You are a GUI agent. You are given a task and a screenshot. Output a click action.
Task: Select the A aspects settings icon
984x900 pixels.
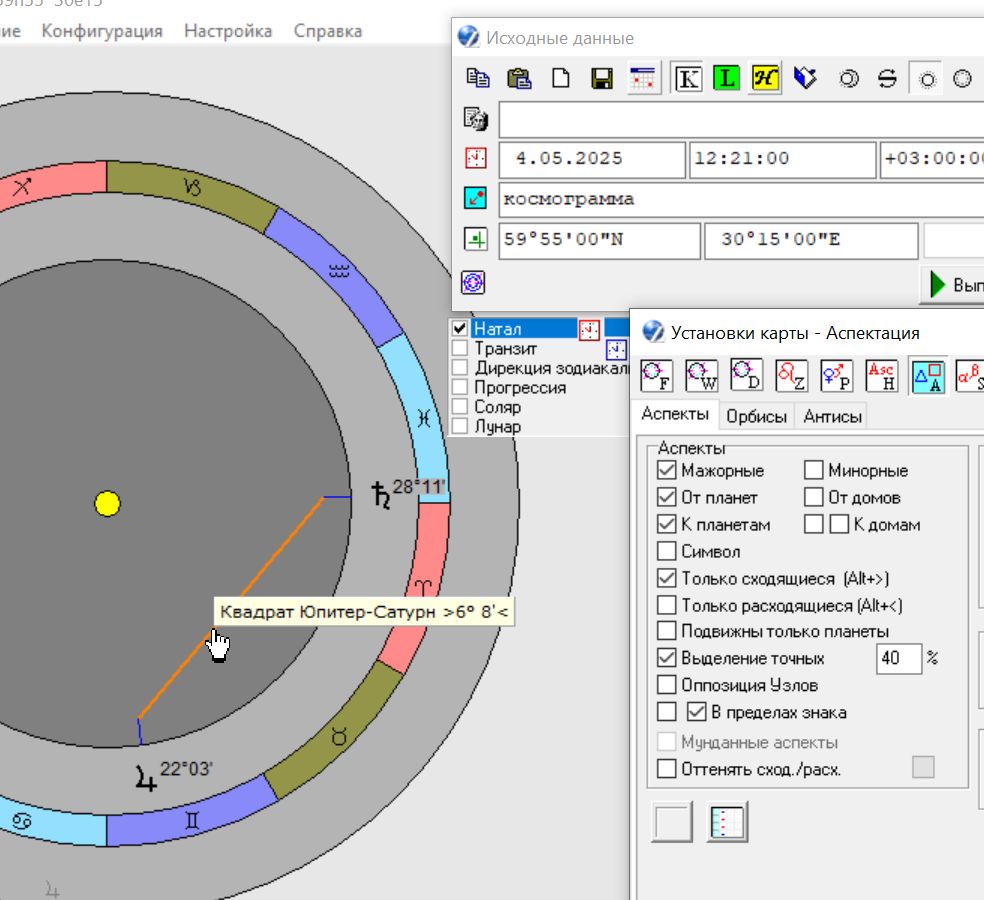pyautogui.click(x=928, y=377)
